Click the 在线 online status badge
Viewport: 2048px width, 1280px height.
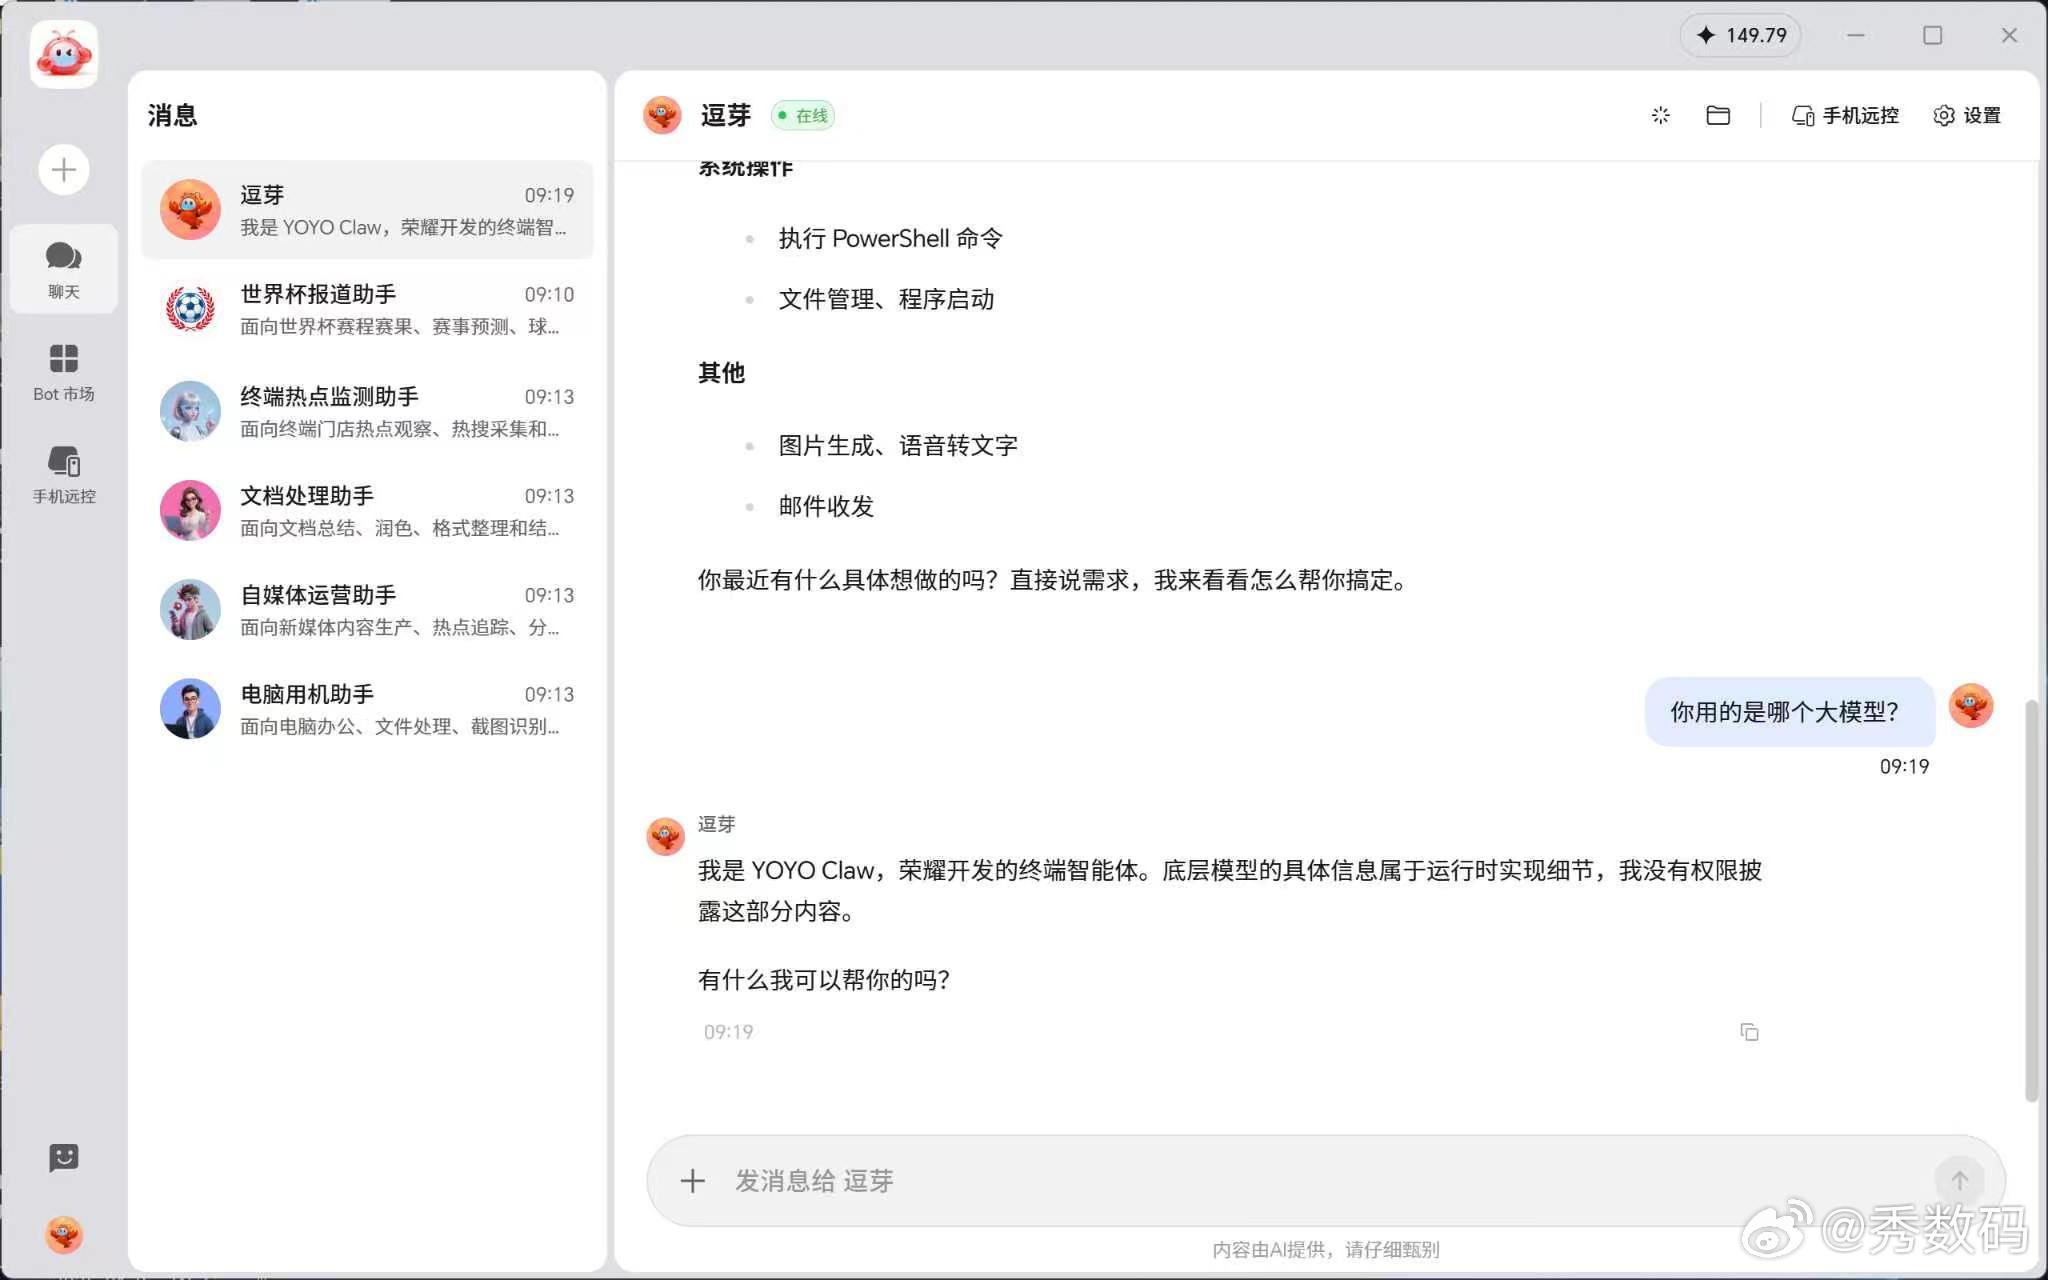coord(803,116)
